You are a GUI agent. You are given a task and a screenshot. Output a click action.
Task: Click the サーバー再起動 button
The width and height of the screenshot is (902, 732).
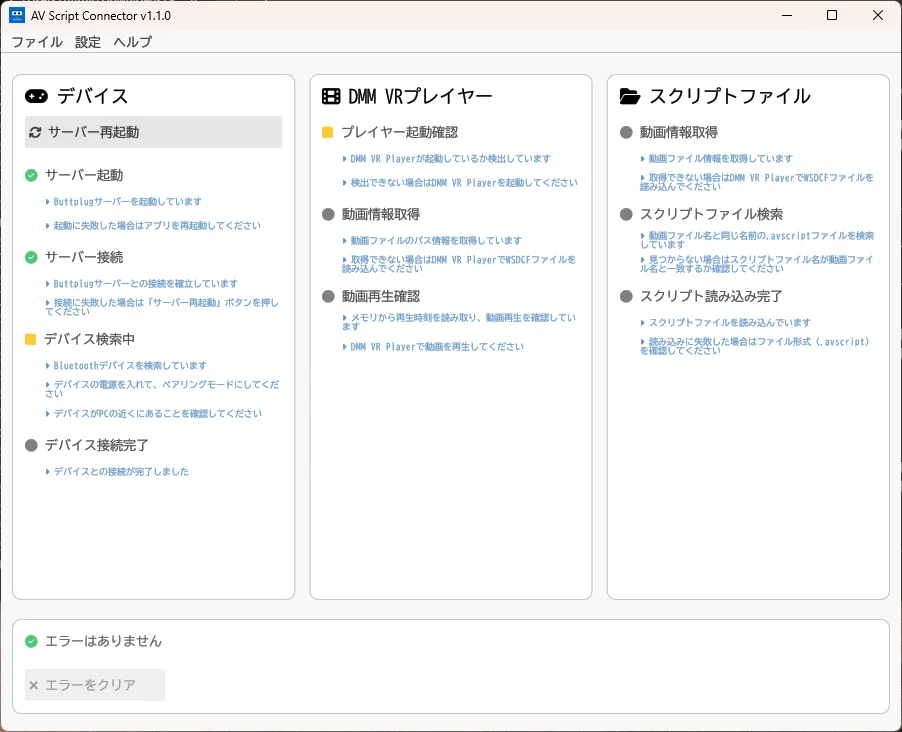click(x=154, y=132)
